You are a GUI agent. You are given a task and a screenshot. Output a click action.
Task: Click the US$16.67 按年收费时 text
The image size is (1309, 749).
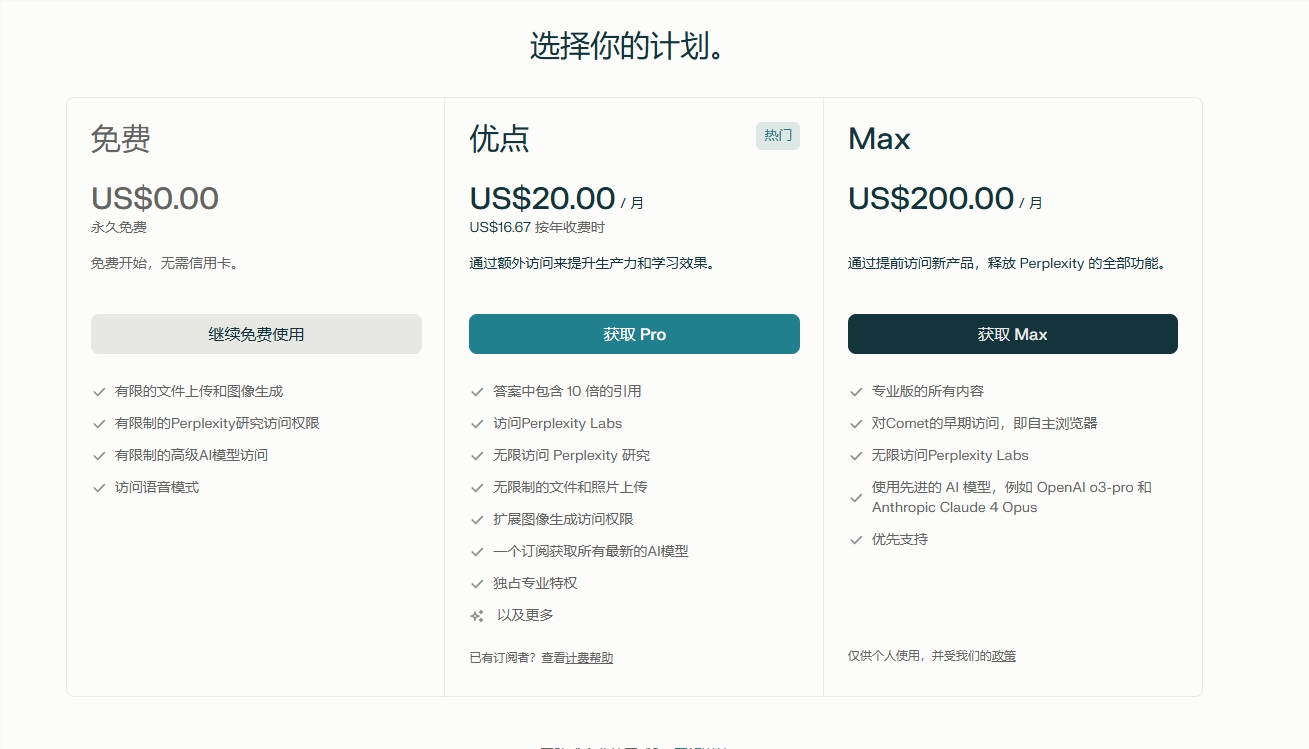537,227
